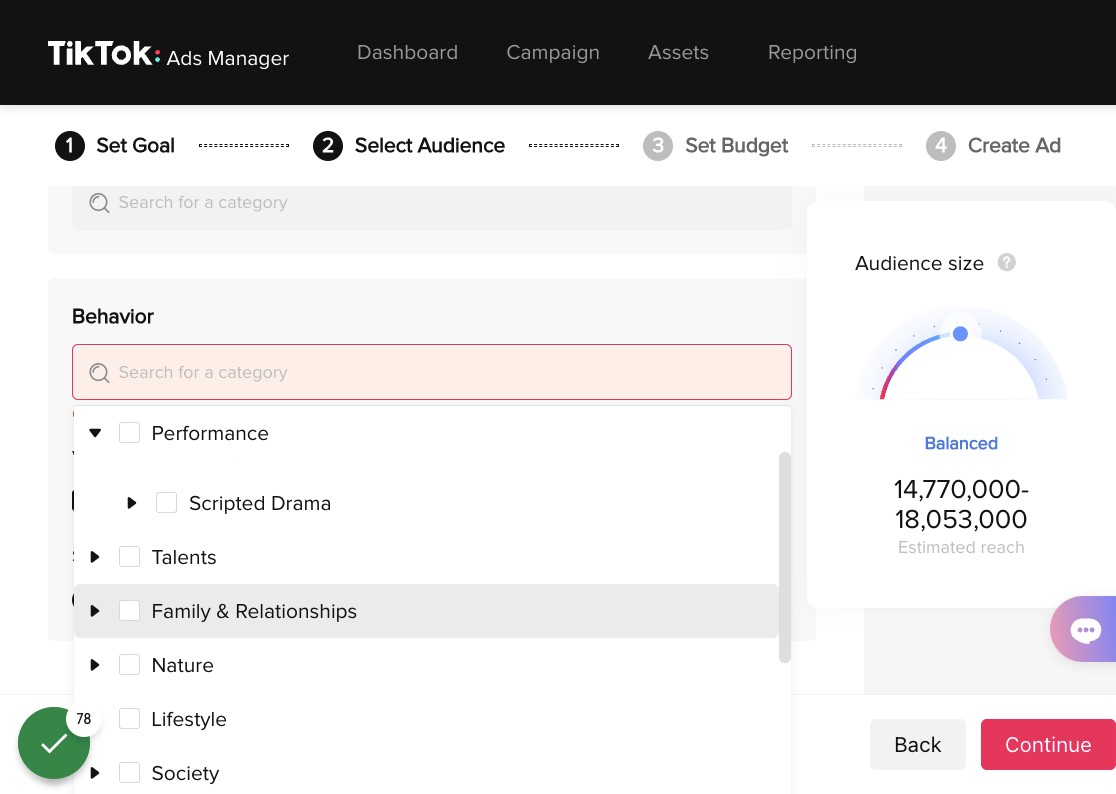1116x794 pixels.
Task: Click the audience size gauge indicator dot
Action: point(960,334)
